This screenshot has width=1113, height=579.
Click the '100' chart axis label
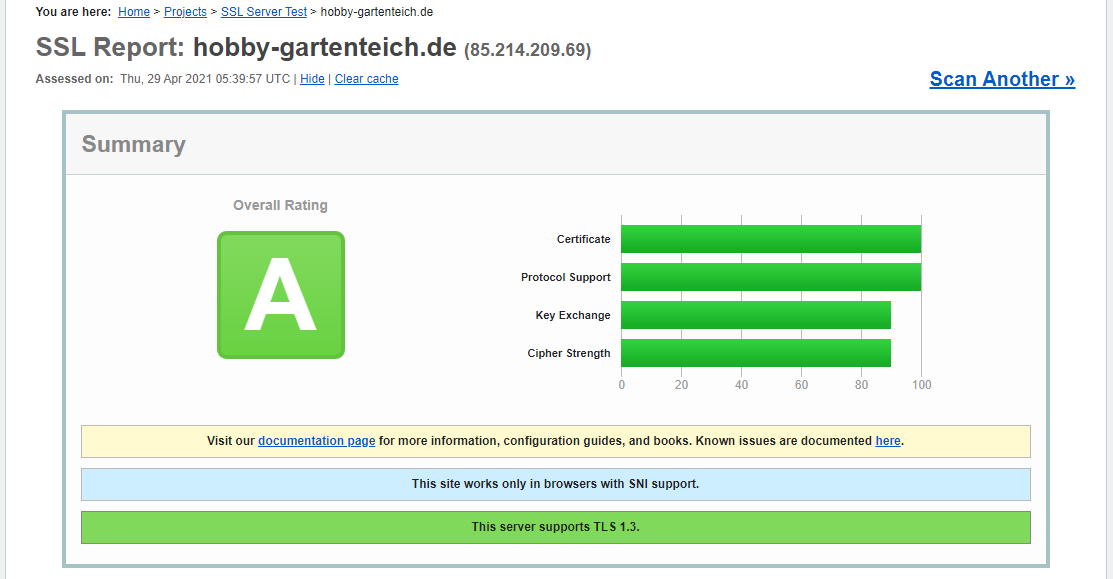(x=921, y=385)
